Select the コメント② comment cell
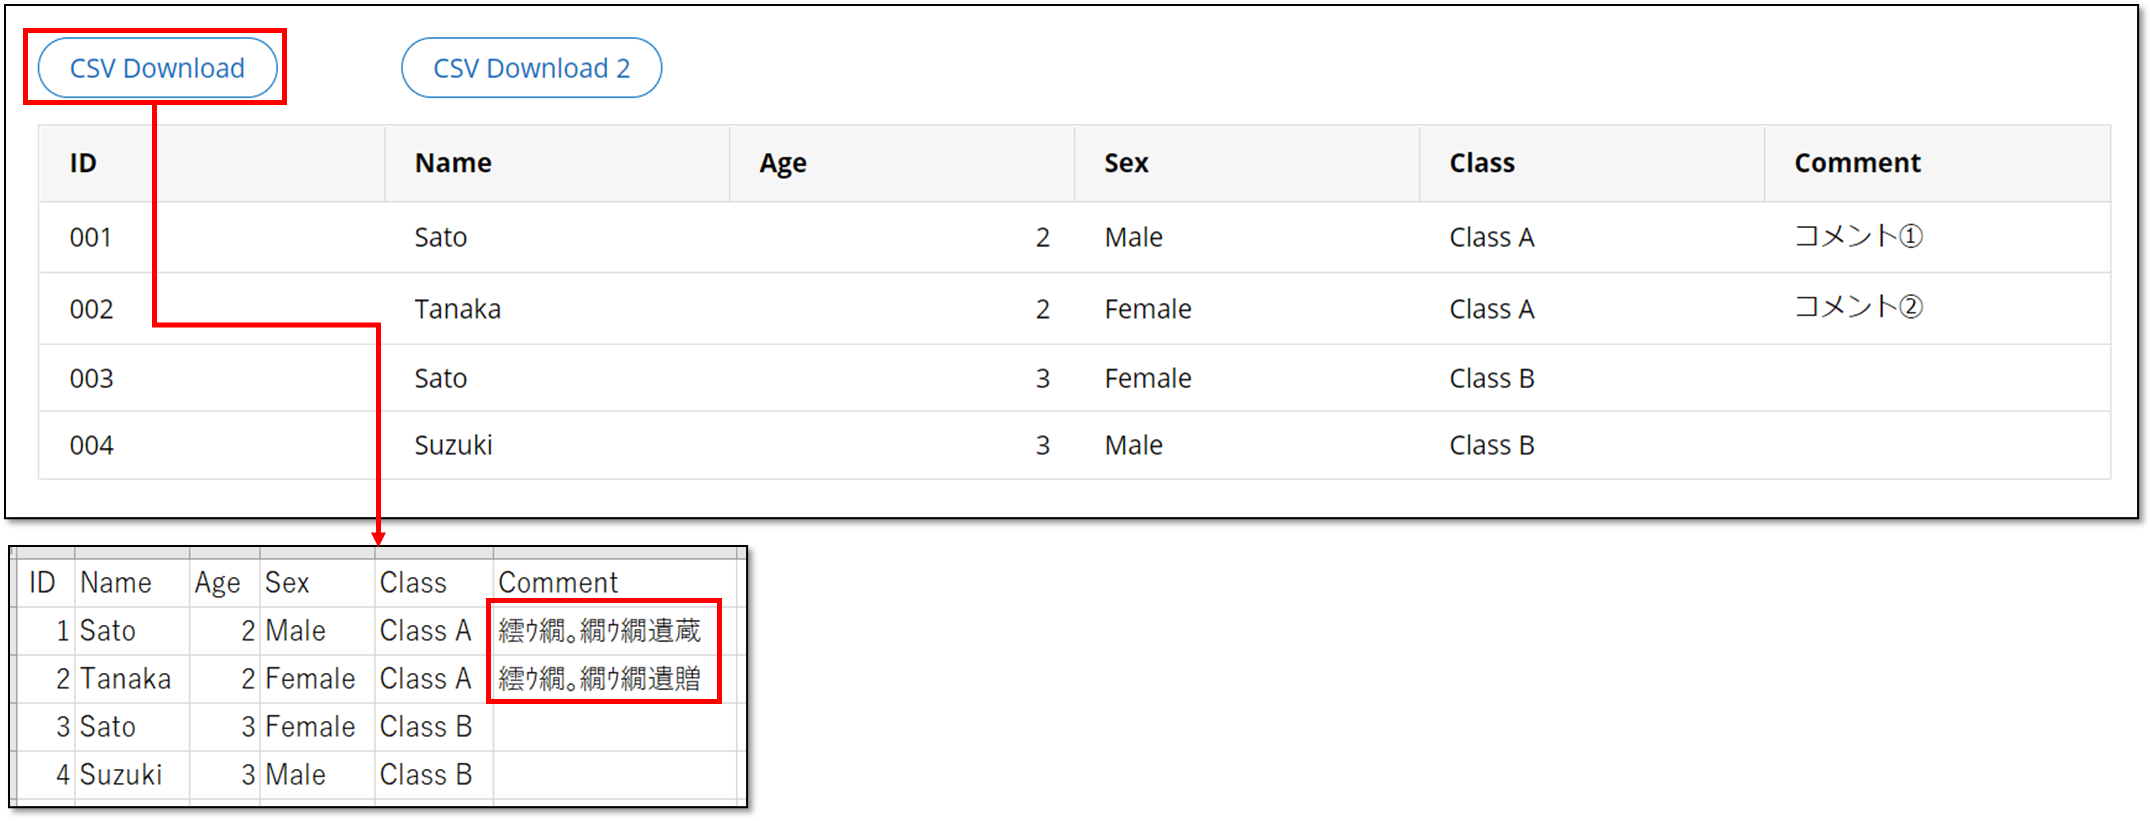The image size is (2152, 821). [x=1858, y=307]
